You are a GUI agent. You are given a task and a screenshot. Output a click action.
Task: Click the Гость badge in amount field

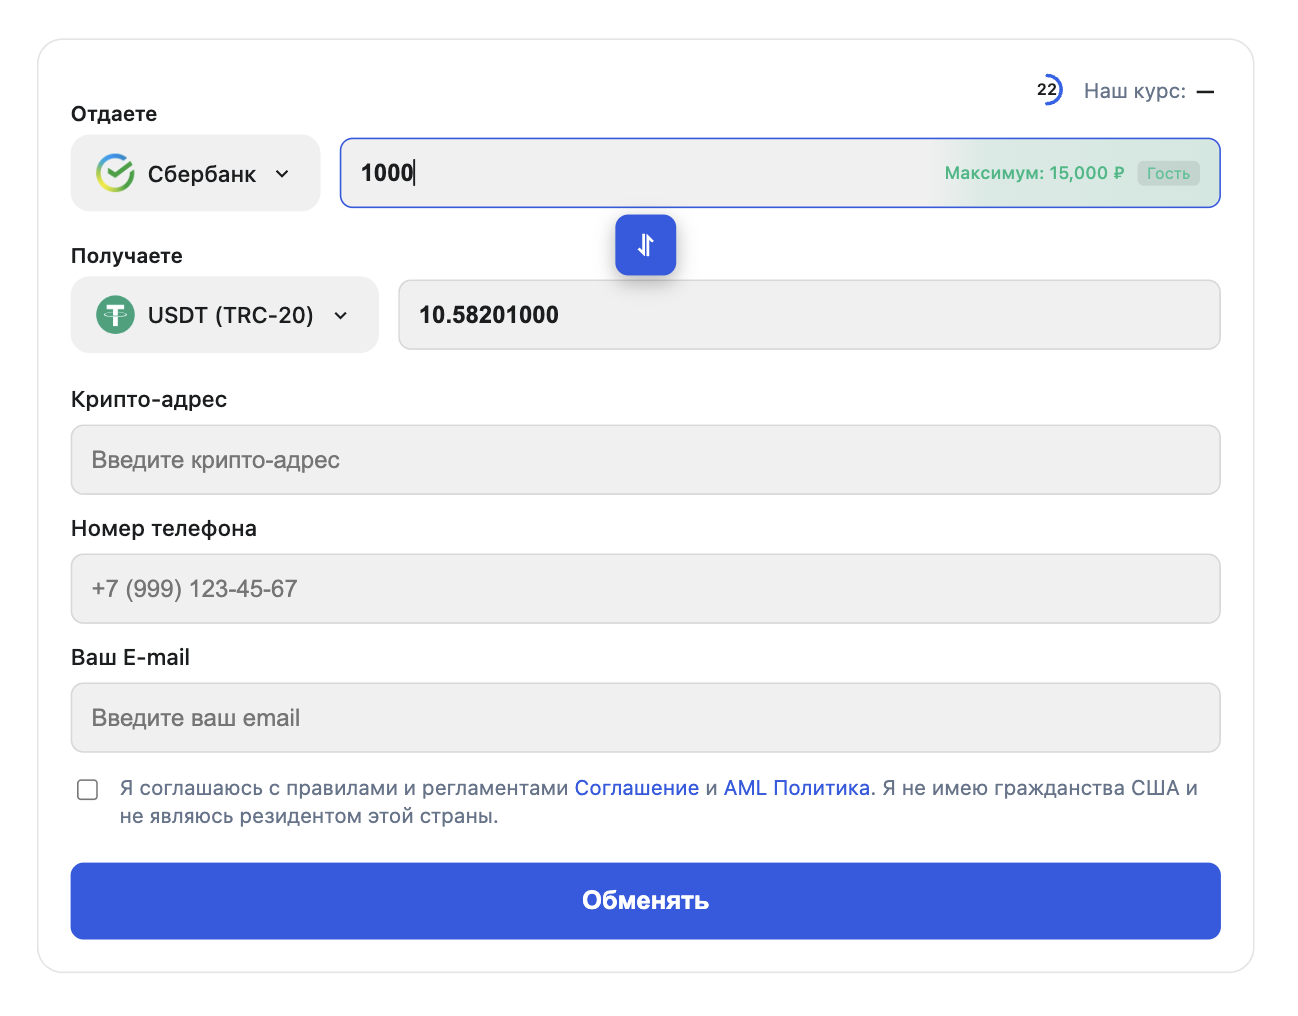pos(1168,173)
